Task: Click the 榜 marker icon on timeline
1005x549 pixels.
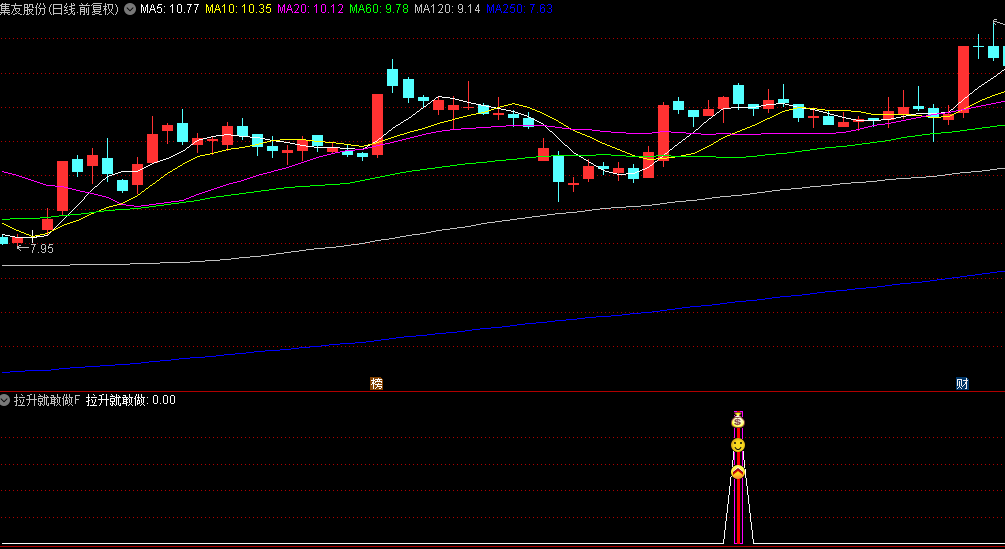Action: (x=376, y=384)
